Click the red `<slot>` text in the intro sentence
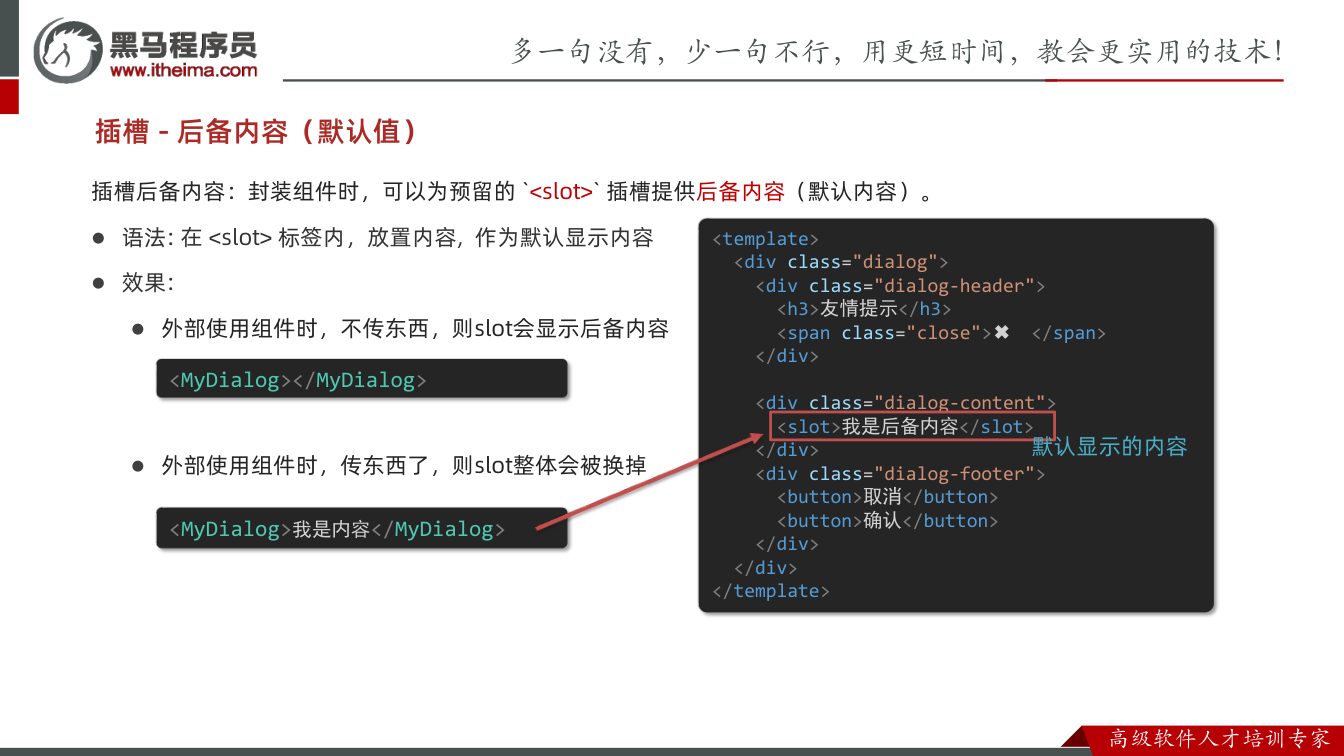The height and width of the screenshot is (756, 1344). [561, 191]
